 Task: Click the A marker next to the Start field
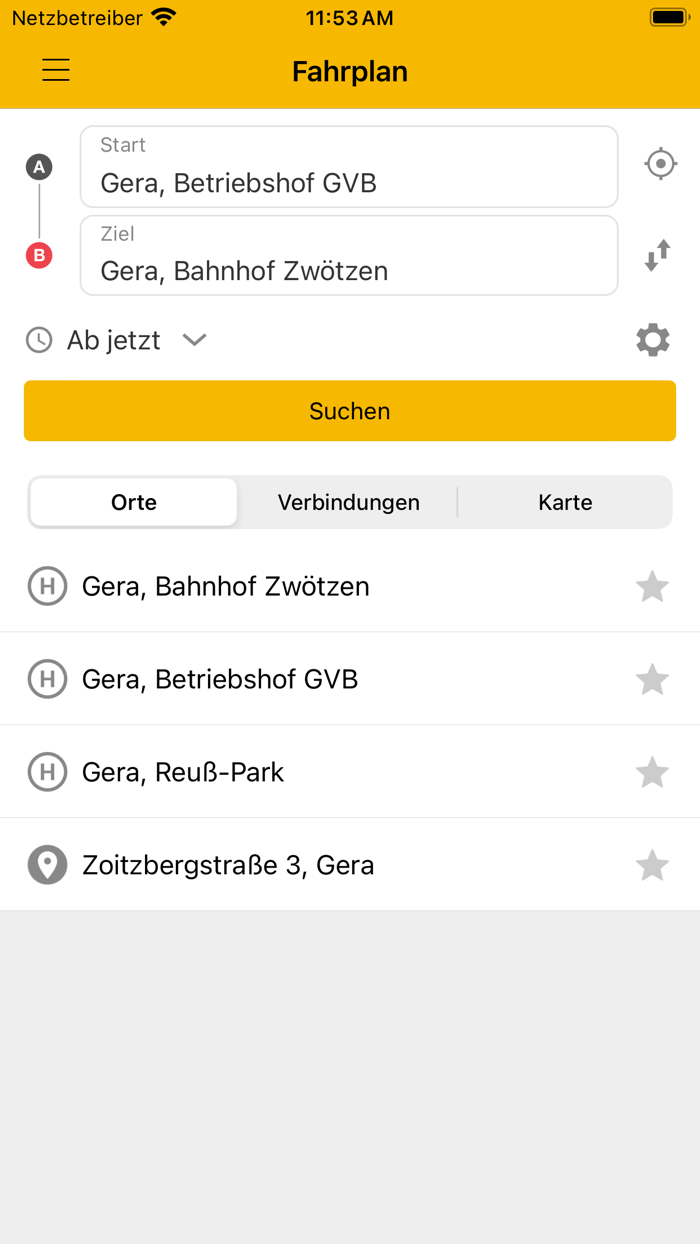pos(38,167)
